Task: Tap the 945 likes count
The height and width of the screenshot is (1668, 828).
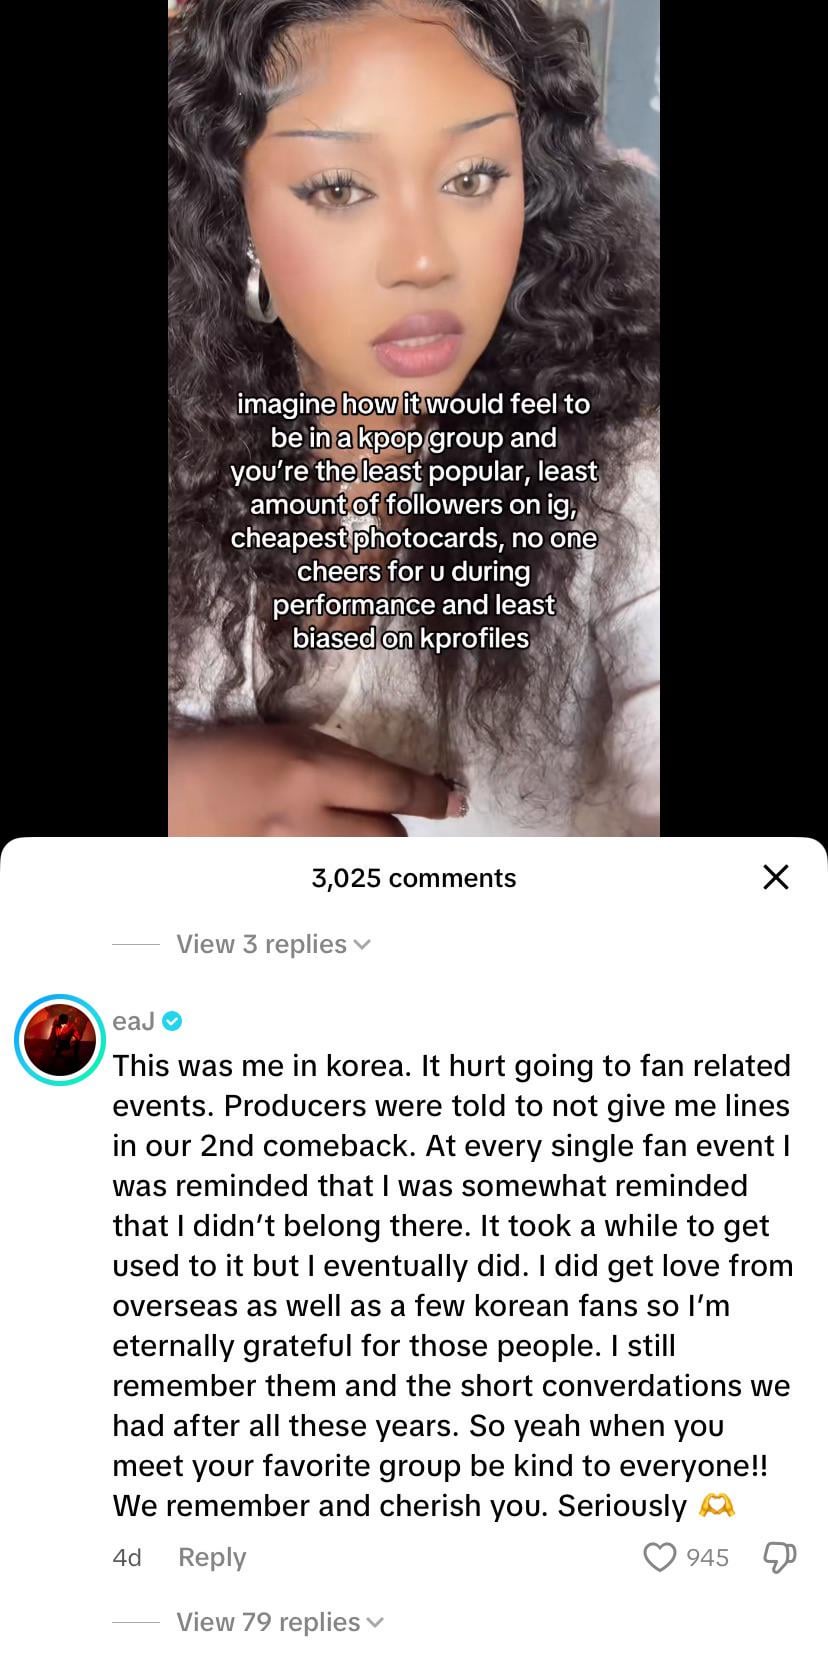Action: (708, 1558)
